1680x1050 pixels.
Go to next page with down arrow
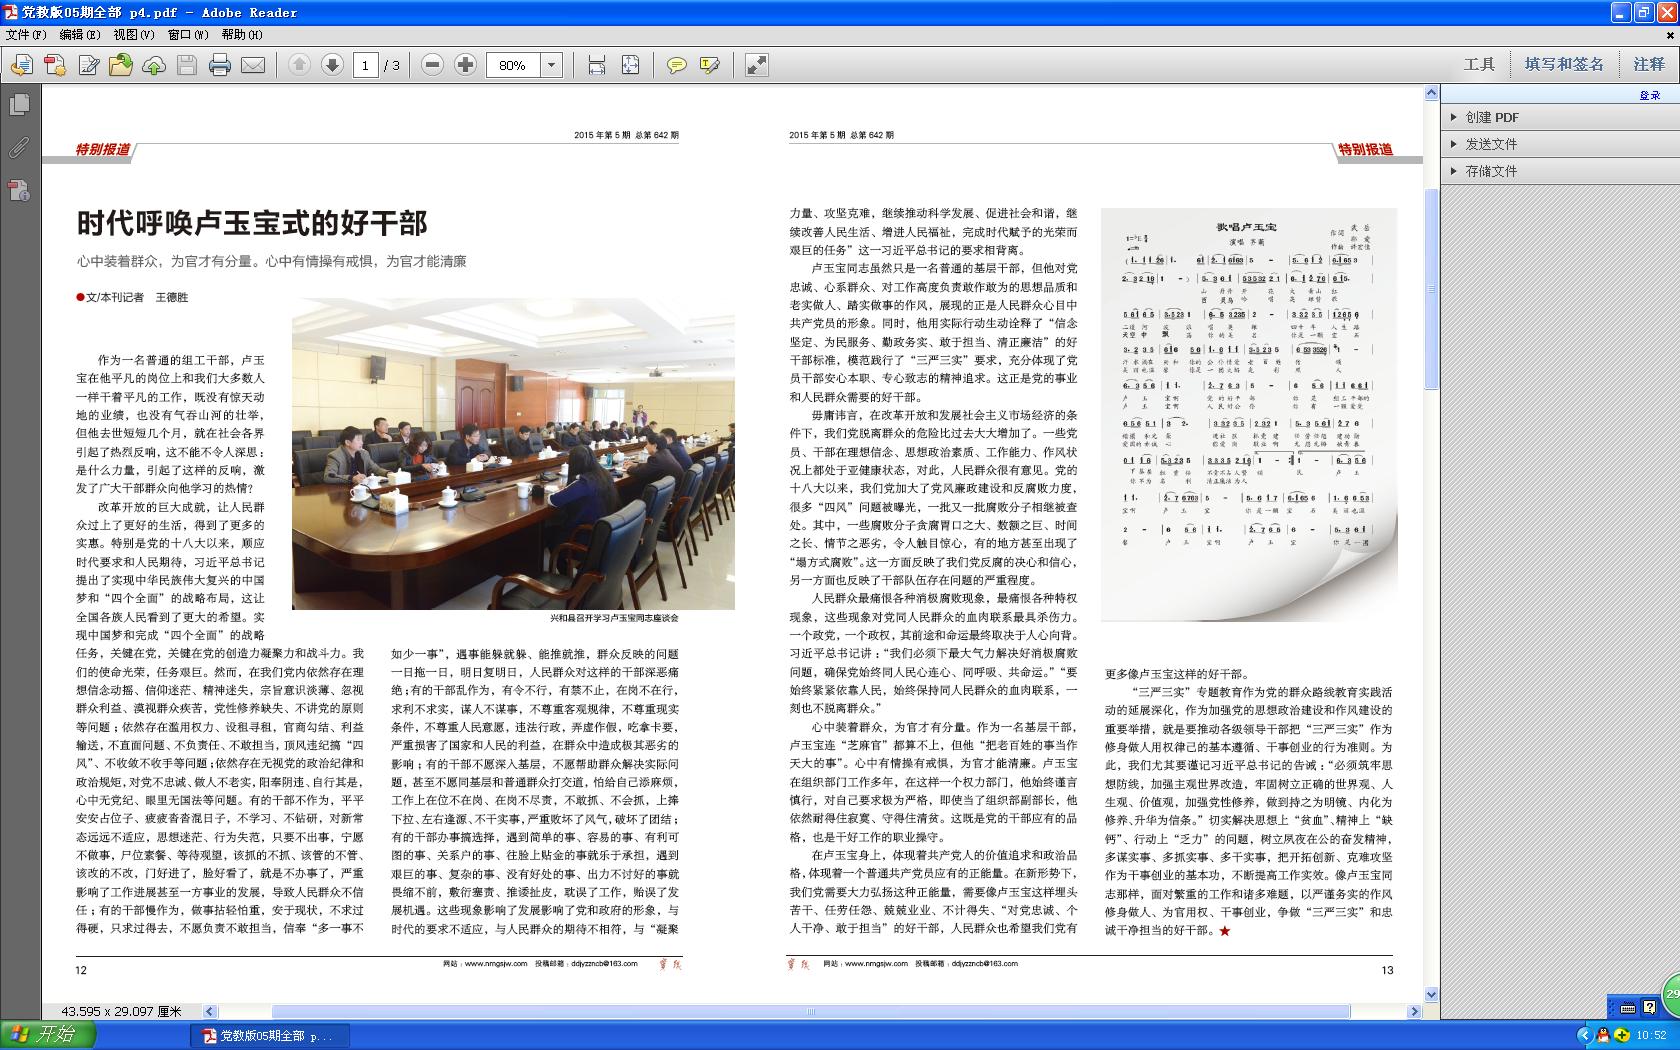tap(332, 65)
